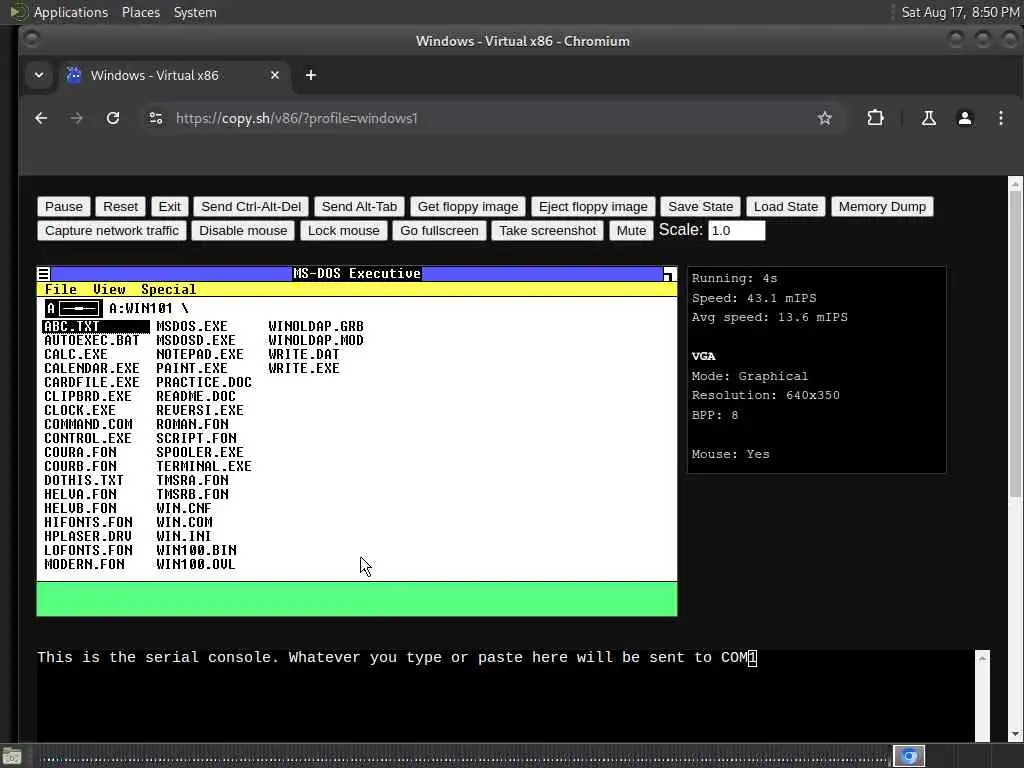
Task: Select WIN.INI in the file list
Action: (x=184, y=536)
